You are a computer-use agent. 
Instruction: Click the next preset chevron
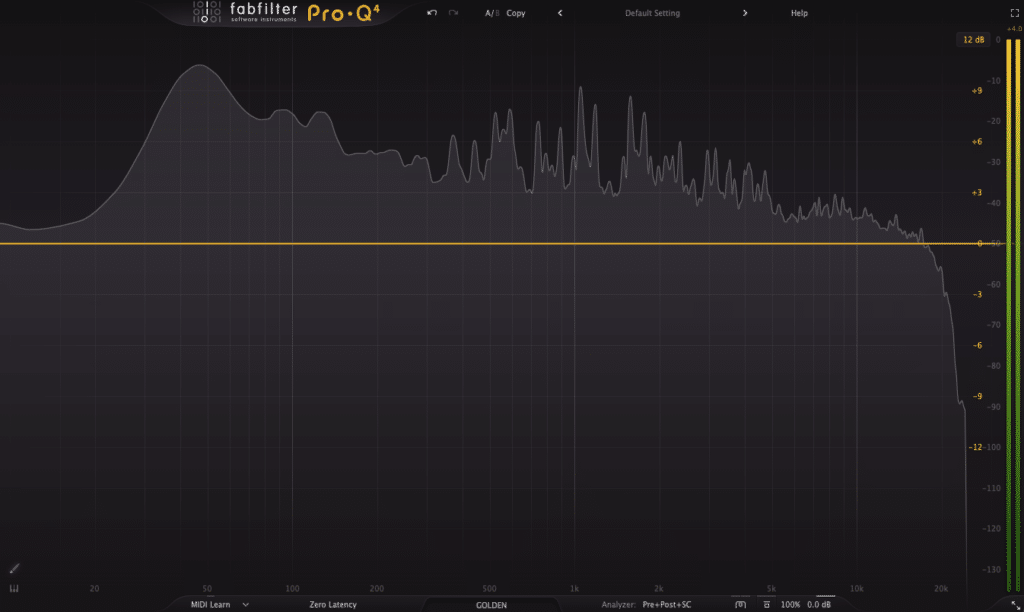(x=746, y=13)
